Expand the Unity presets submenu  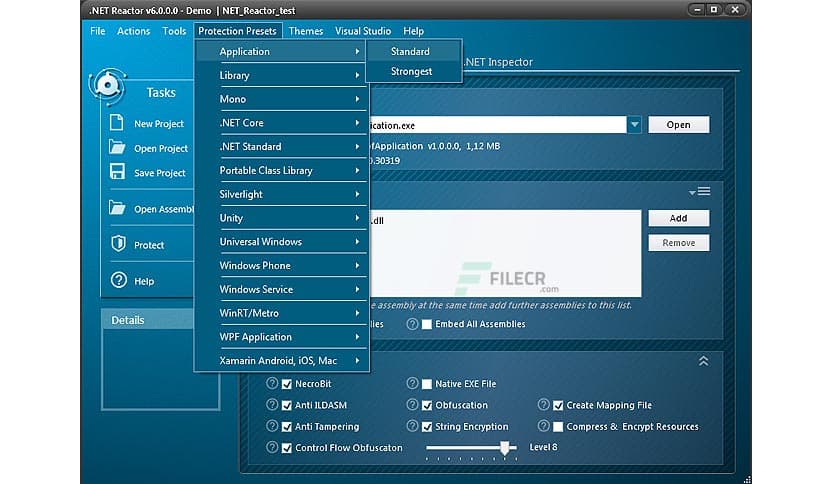click(282, 218)
